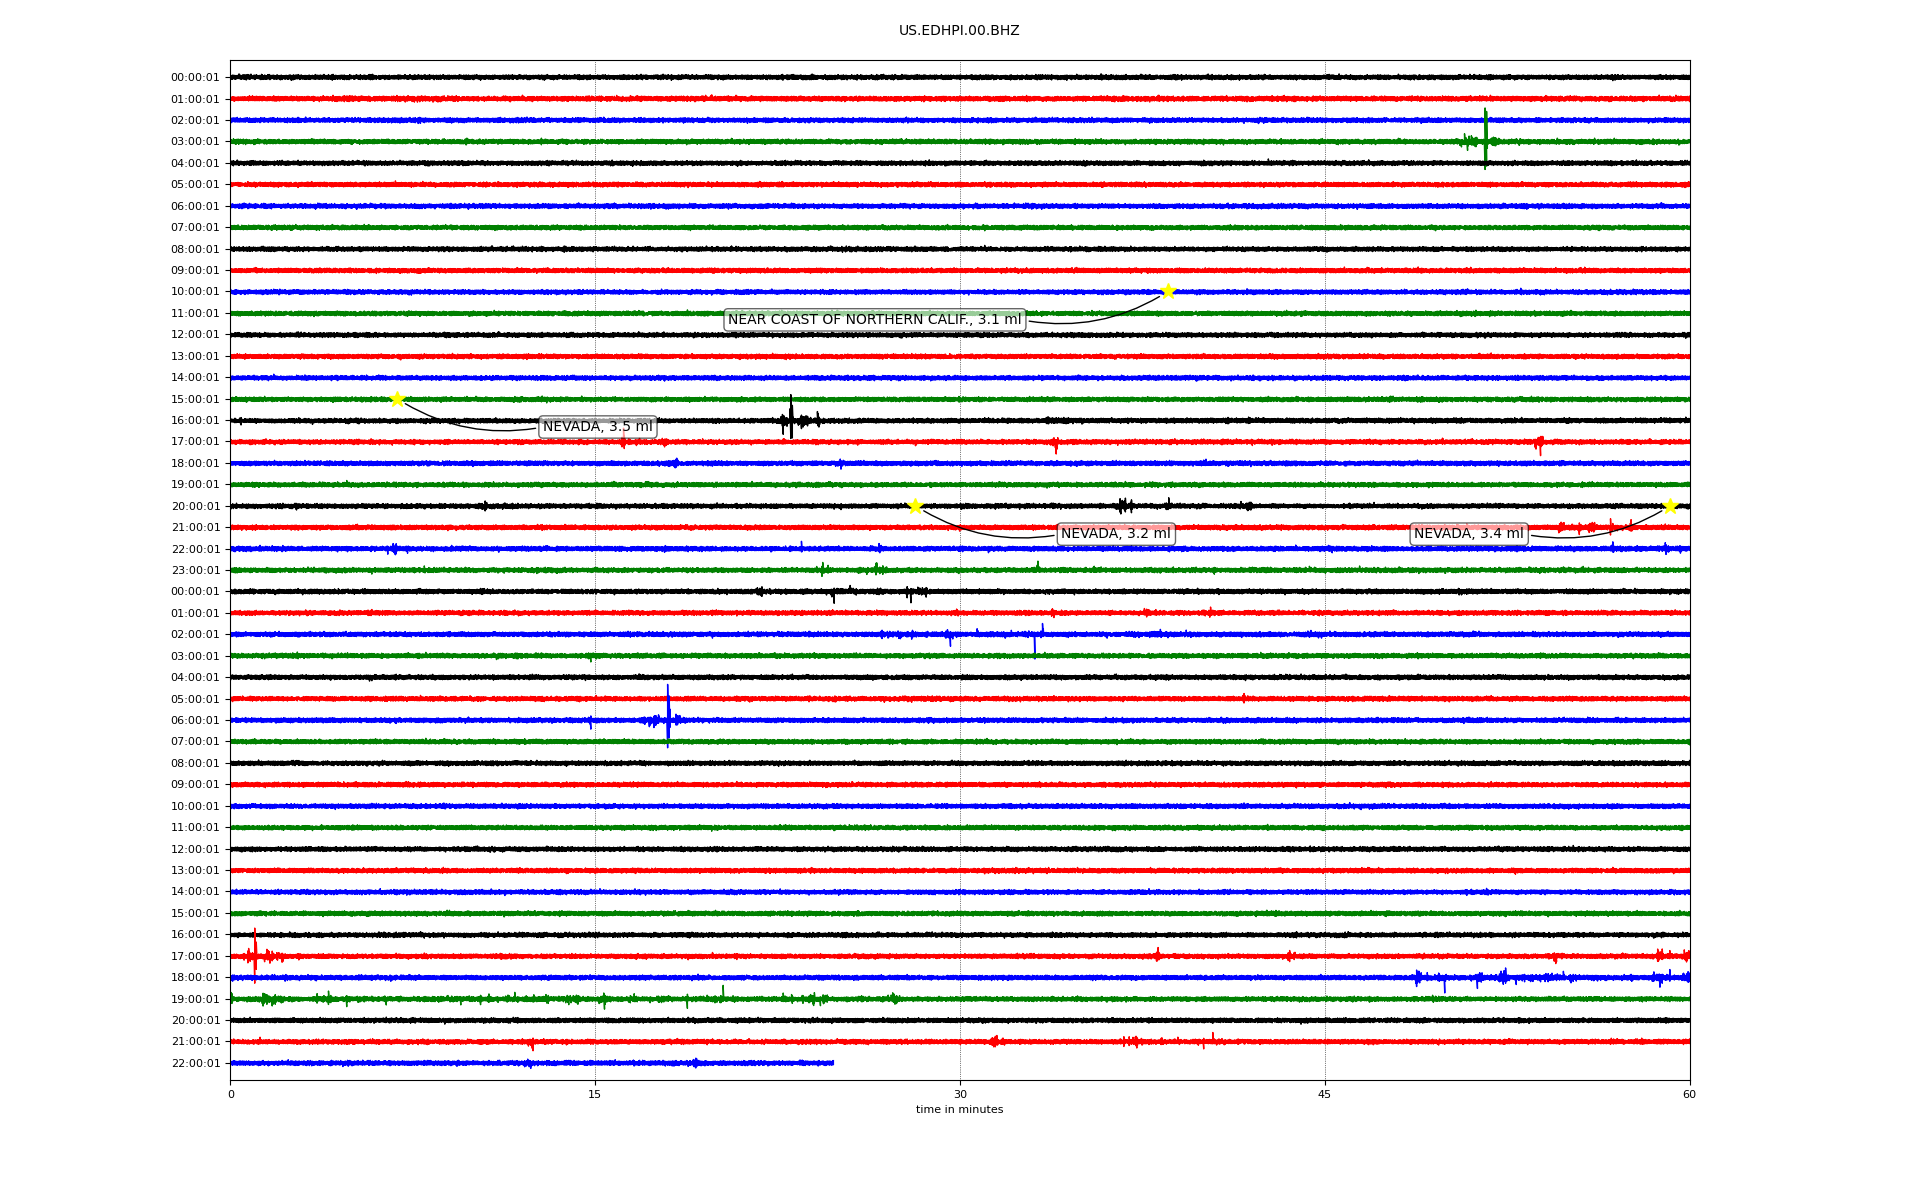Click the rightmost yellow star on 20:00:01 trace
Viewport: 1920px width, 1200px height.
1670,506
